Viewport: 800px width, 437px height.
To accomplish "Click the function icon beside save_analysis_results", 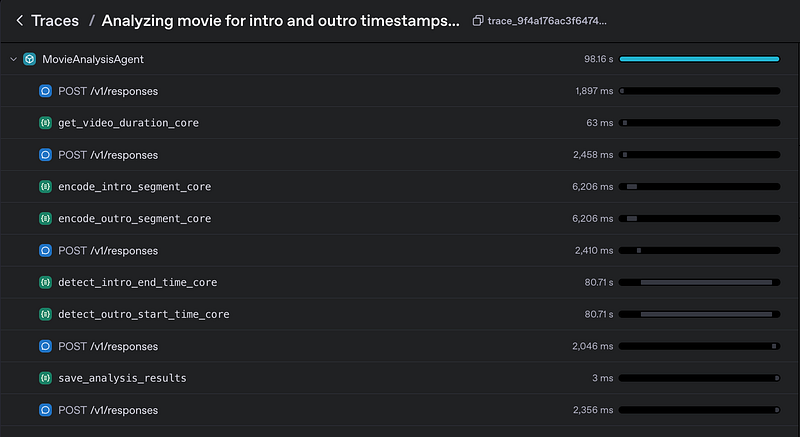I will click(45, 378).
